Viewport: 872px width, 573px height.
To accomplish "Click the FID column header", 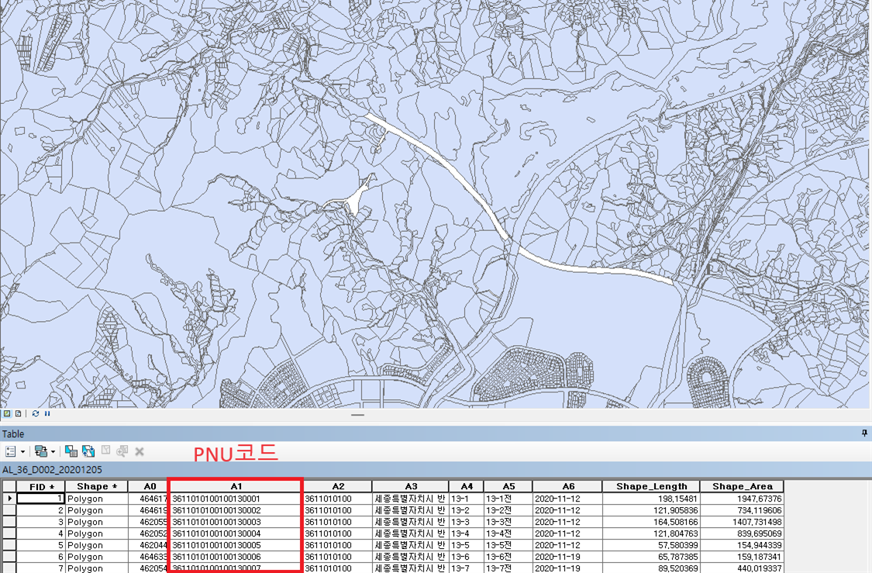I will click(x=41, y=486).
